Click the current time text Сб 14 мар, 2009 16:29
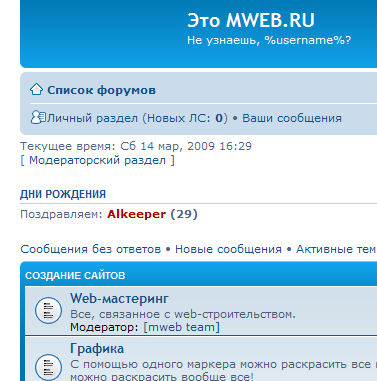Screen dimensions: 377x381 point(186,146)
